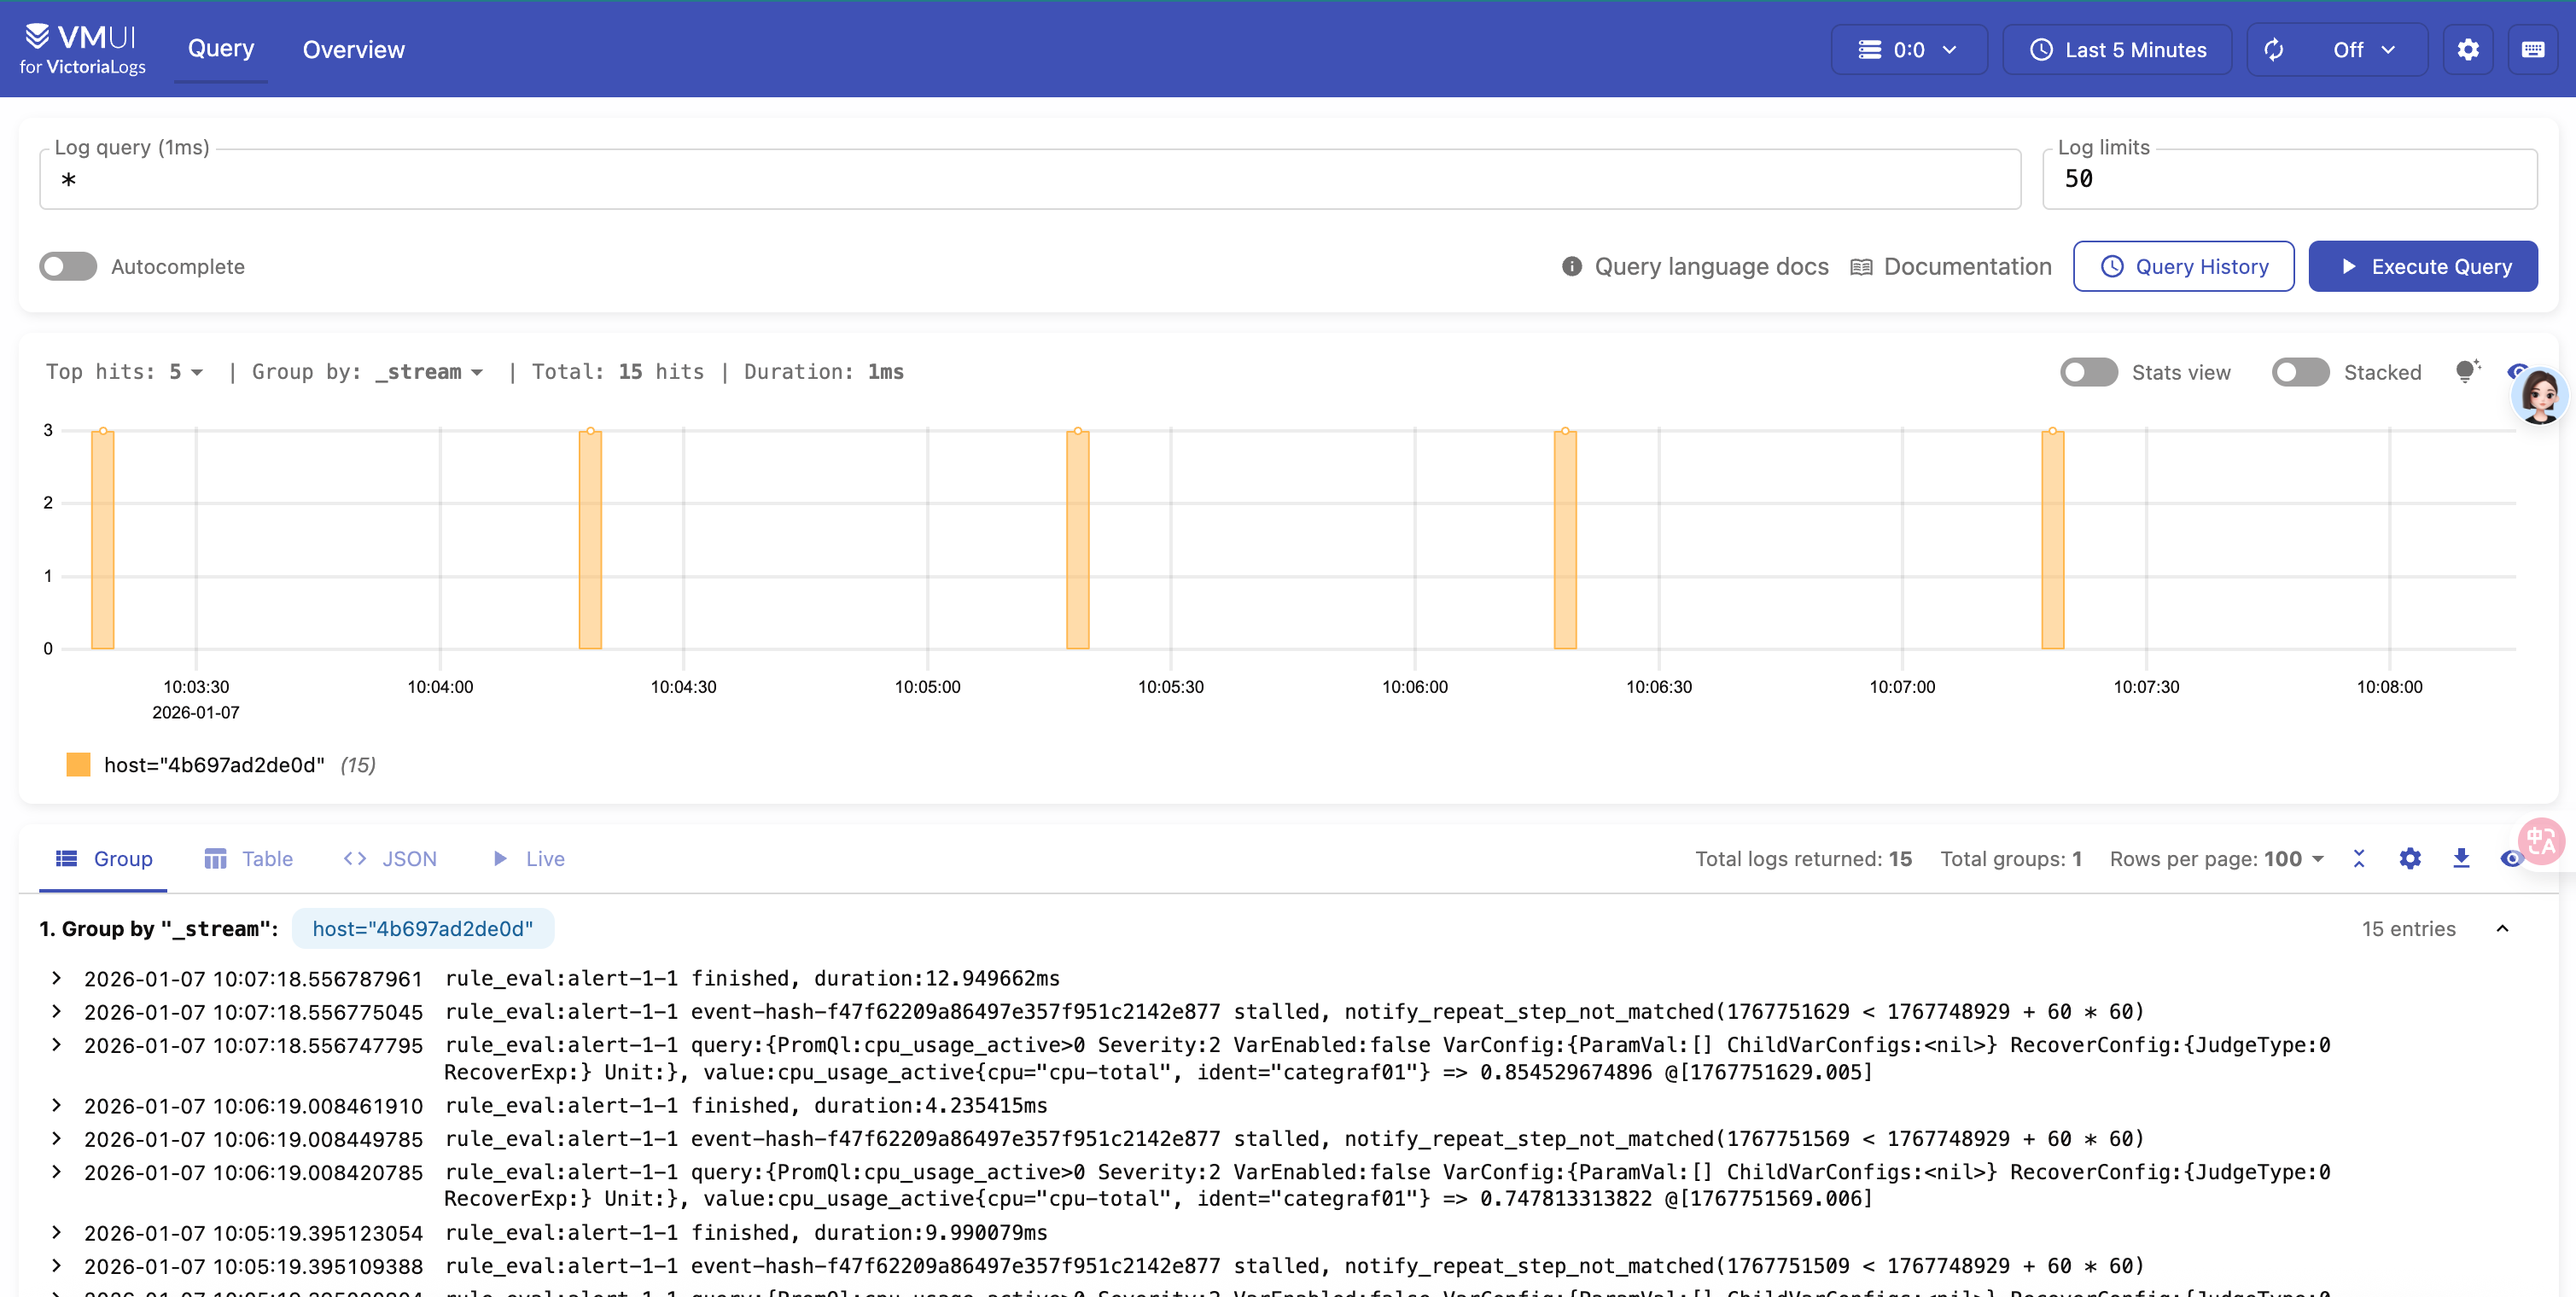Turn on the Stats view toggle
Viewport: 2576px width, 1297px height.
[2088, 372]
